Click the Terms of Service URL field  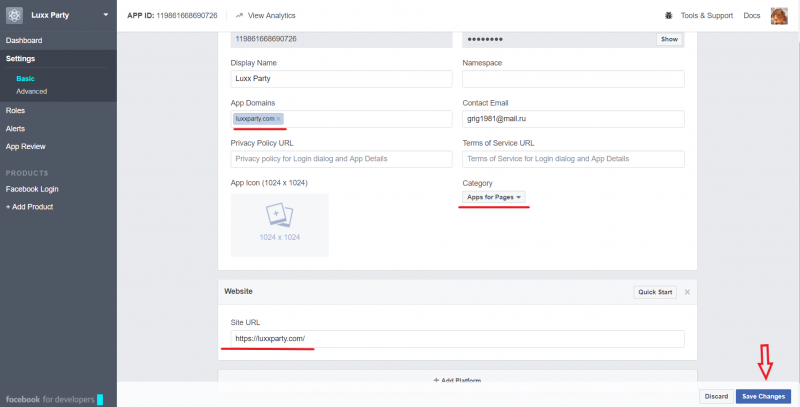click(573, 159)
